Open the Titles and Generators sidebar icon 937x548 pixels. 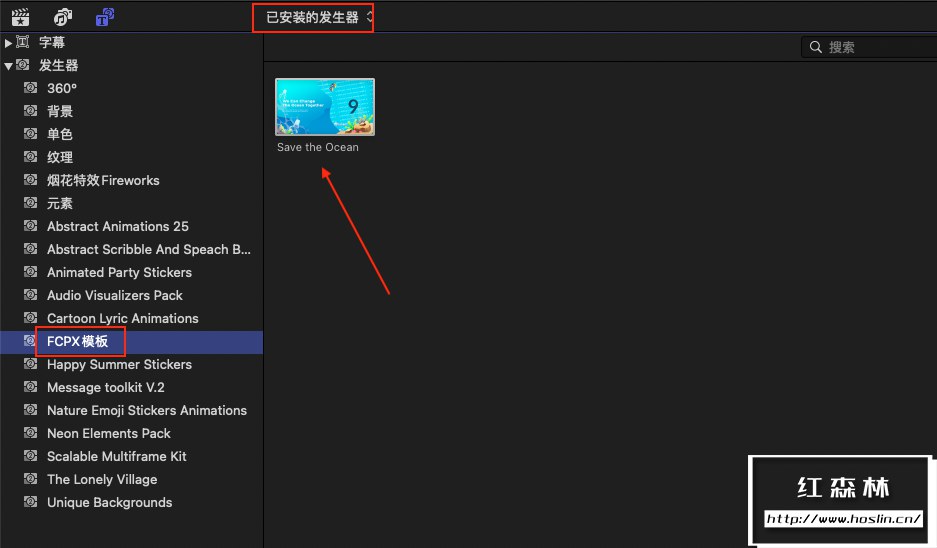[x=105, y=17]
